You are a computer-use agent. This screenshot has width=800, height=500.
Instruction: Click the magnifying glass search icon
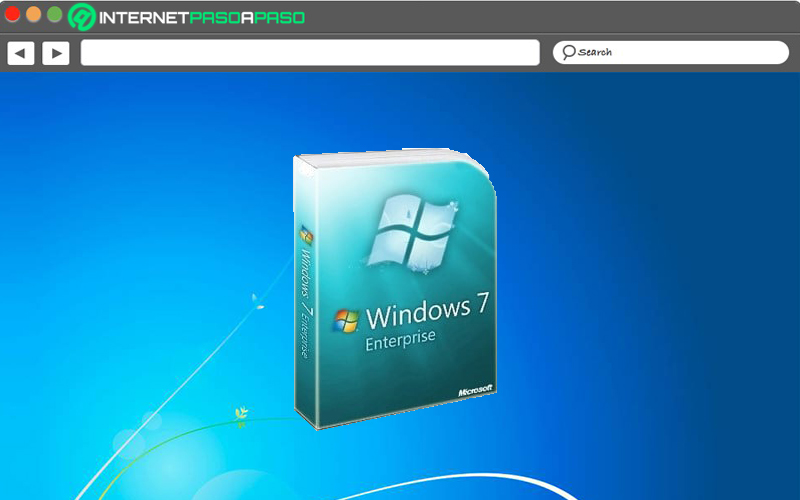point(568,52)
